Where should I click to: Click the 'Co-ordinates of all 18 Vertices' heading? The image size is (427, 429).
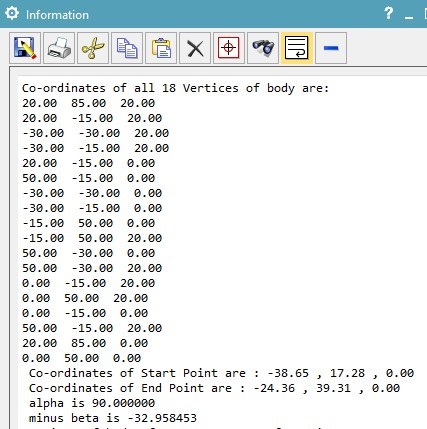pyautogui.click(x=175, y=88)
